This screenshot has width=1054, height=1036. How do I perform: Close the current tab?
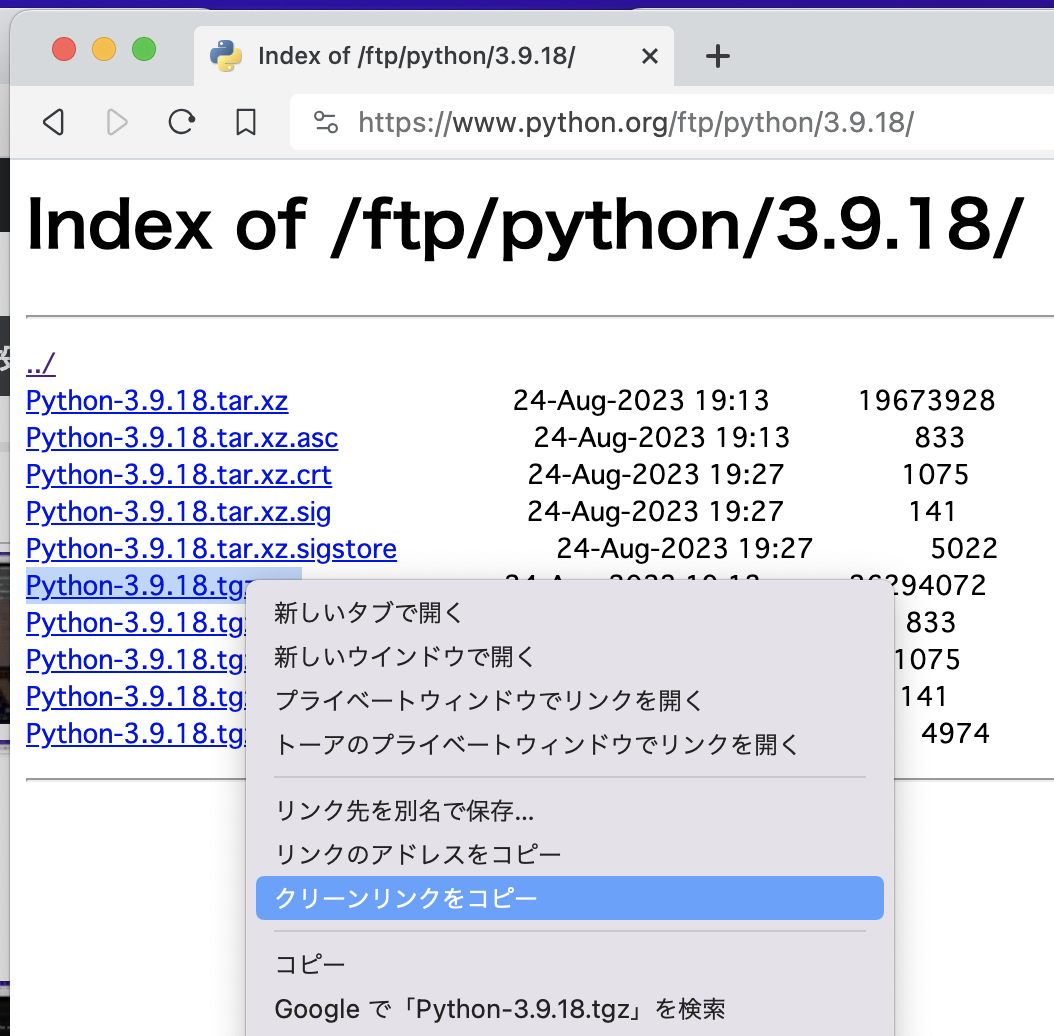pos(650,56)
